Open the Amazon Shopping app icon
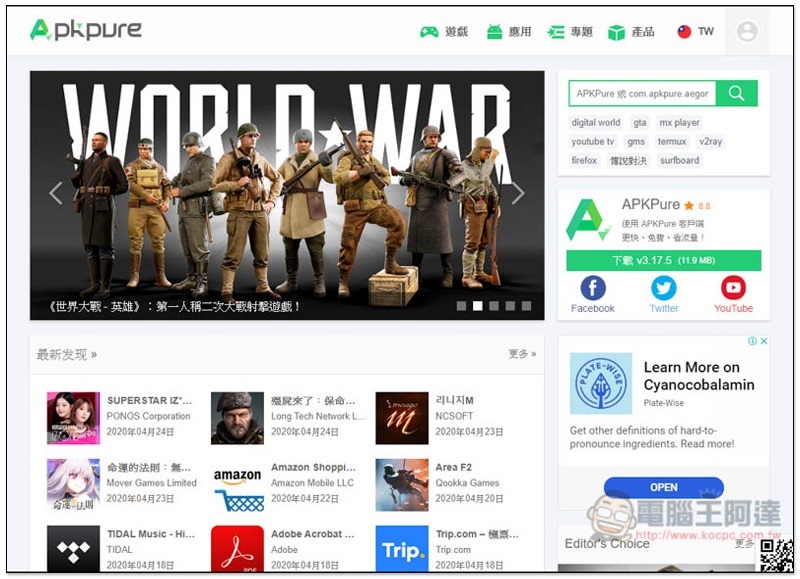 pyautogui.click(x=237, y=485)
